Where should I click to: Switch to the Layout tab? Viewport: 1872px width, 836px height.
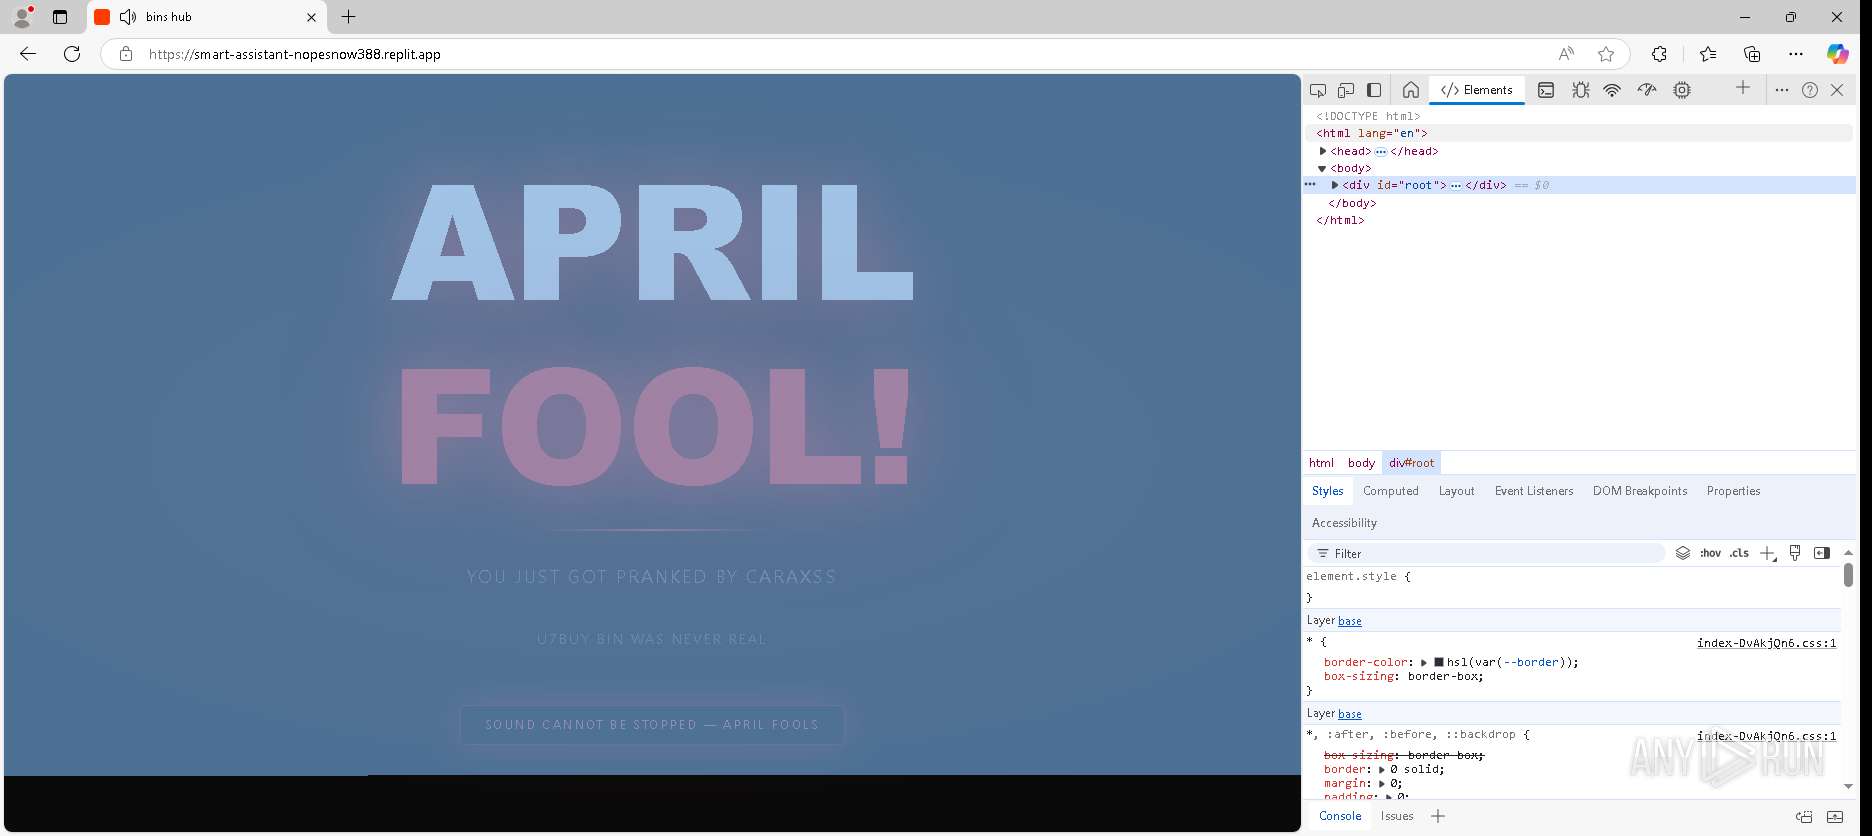1457,491
